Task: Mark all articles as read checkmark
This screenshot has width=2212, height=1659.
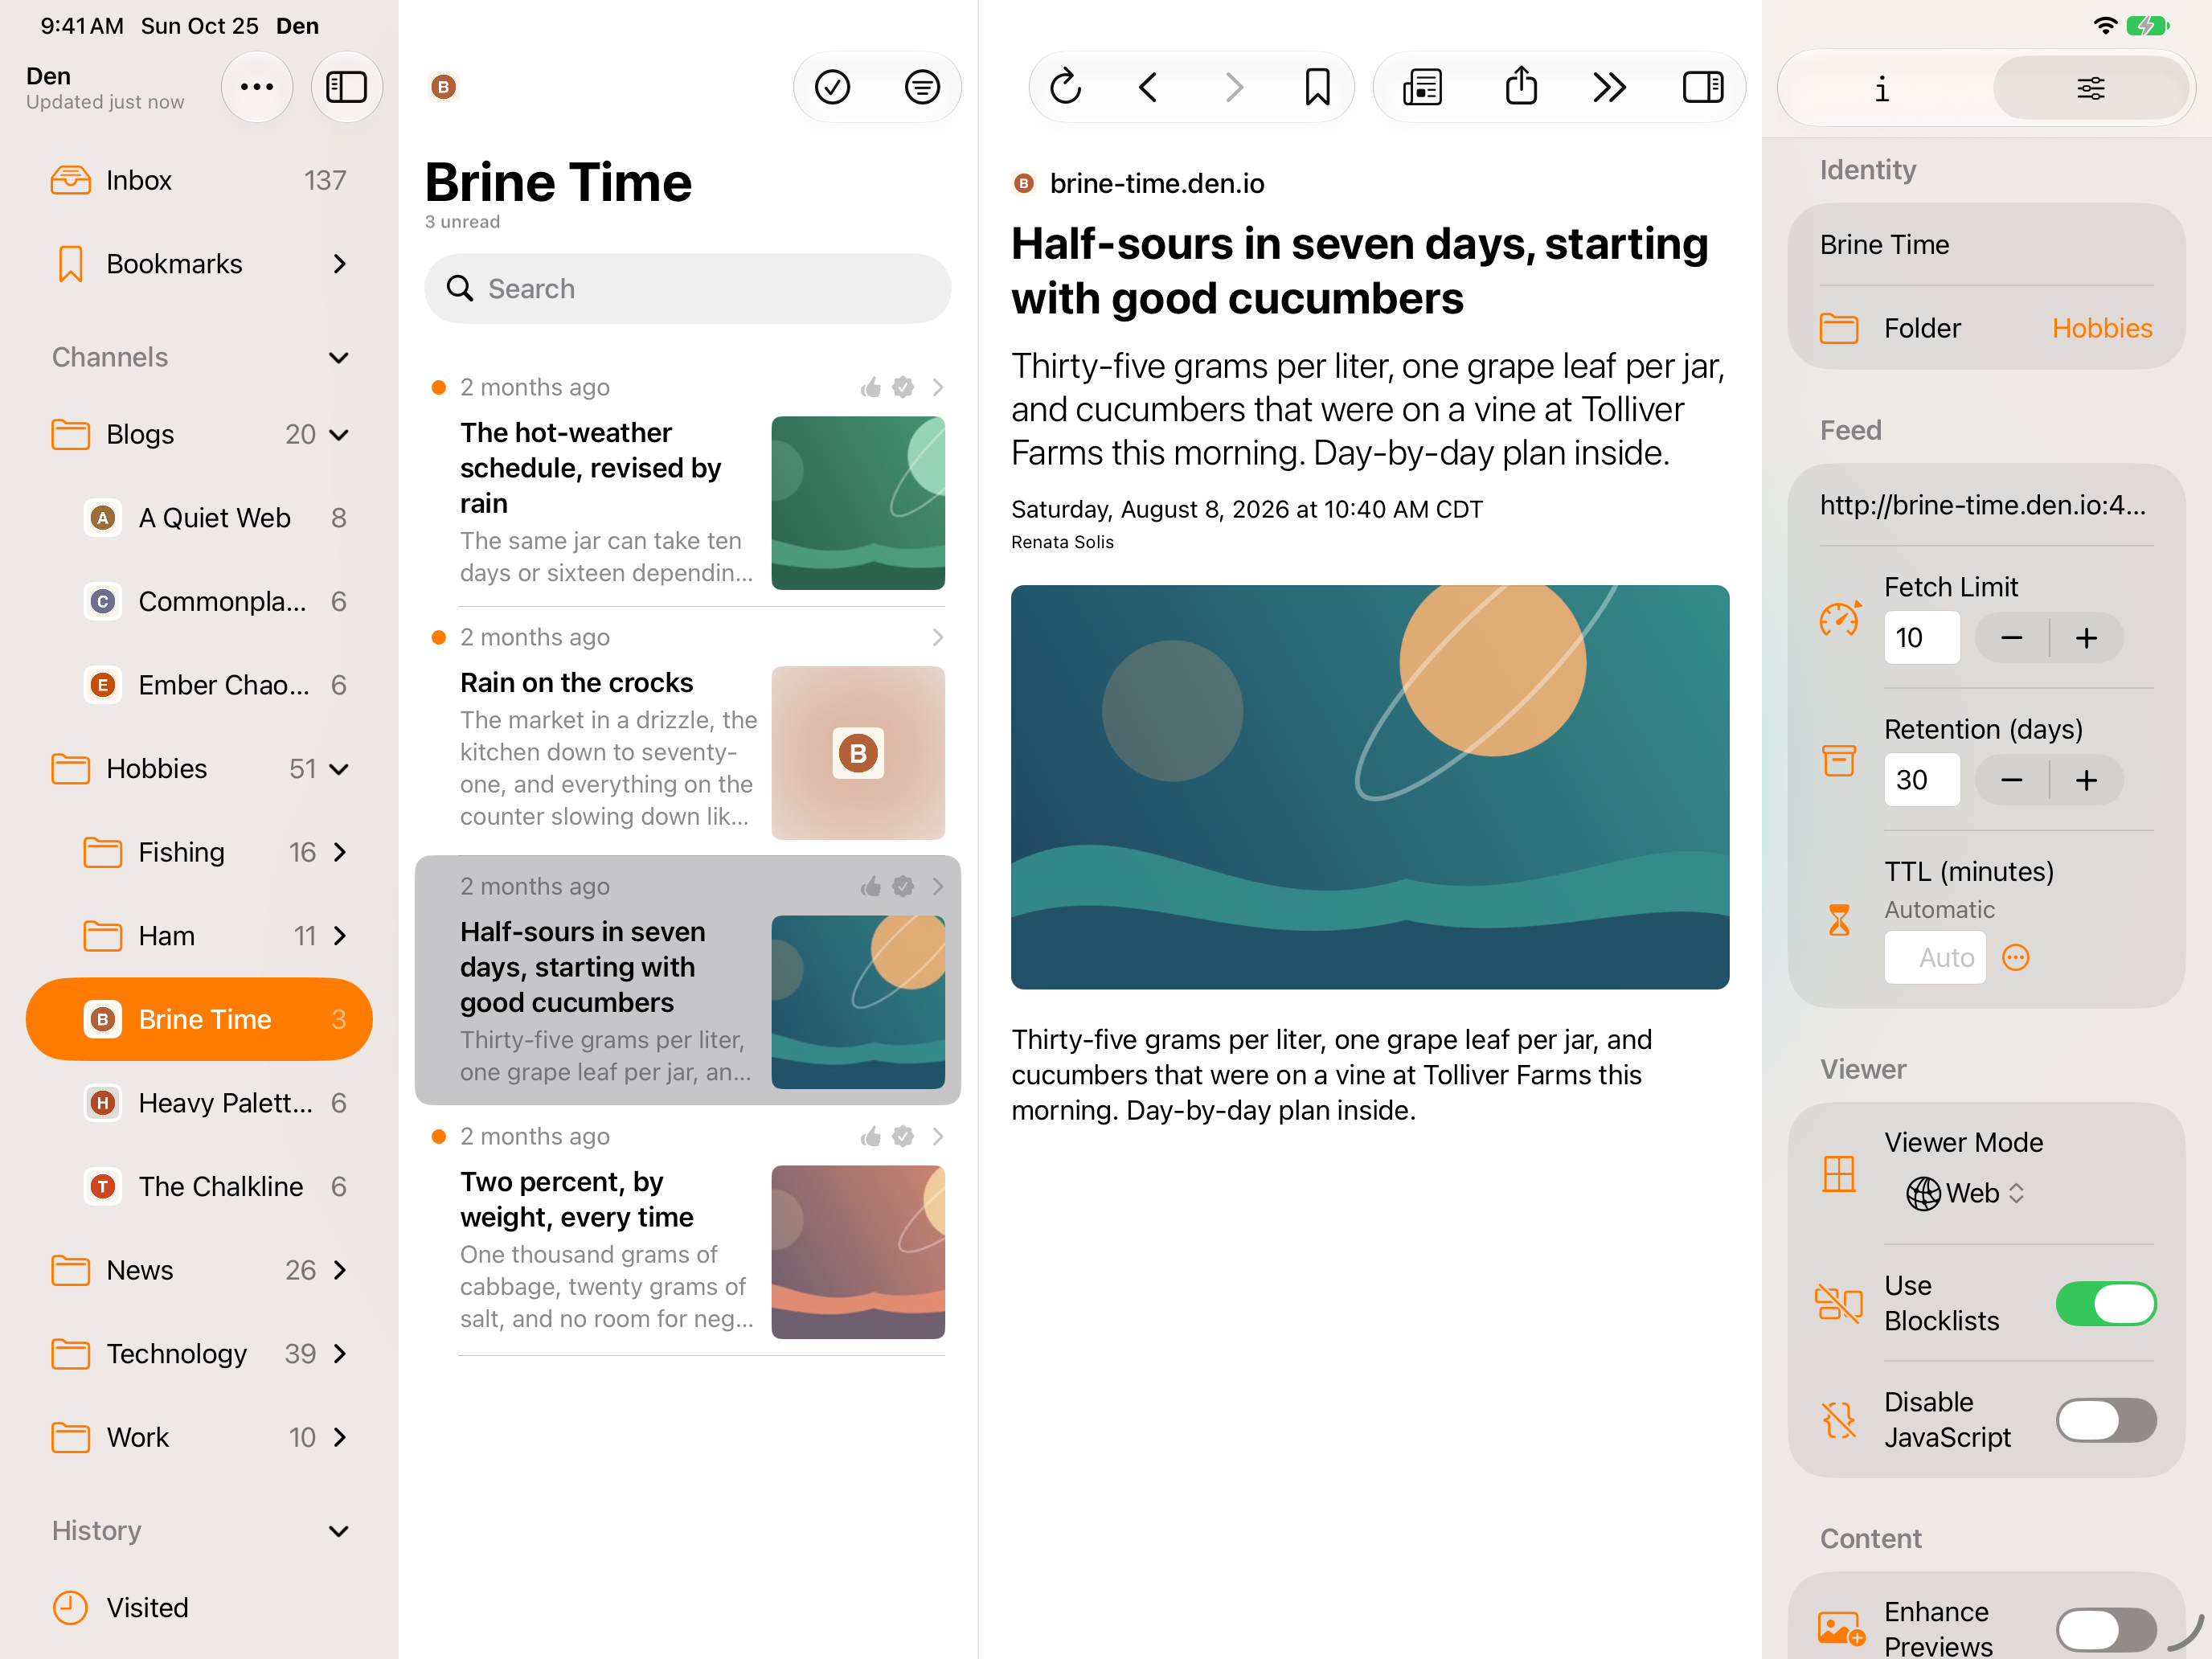Action: tap(832, 87)
